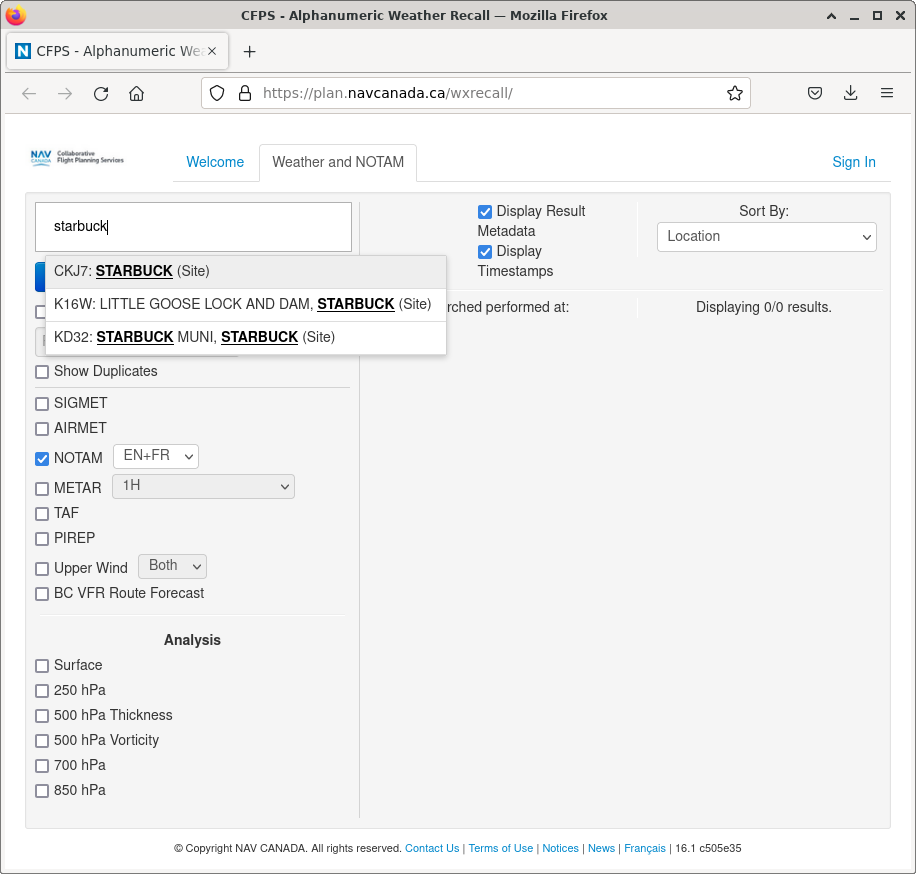Check the Upper Wind option

coord(42,568)
